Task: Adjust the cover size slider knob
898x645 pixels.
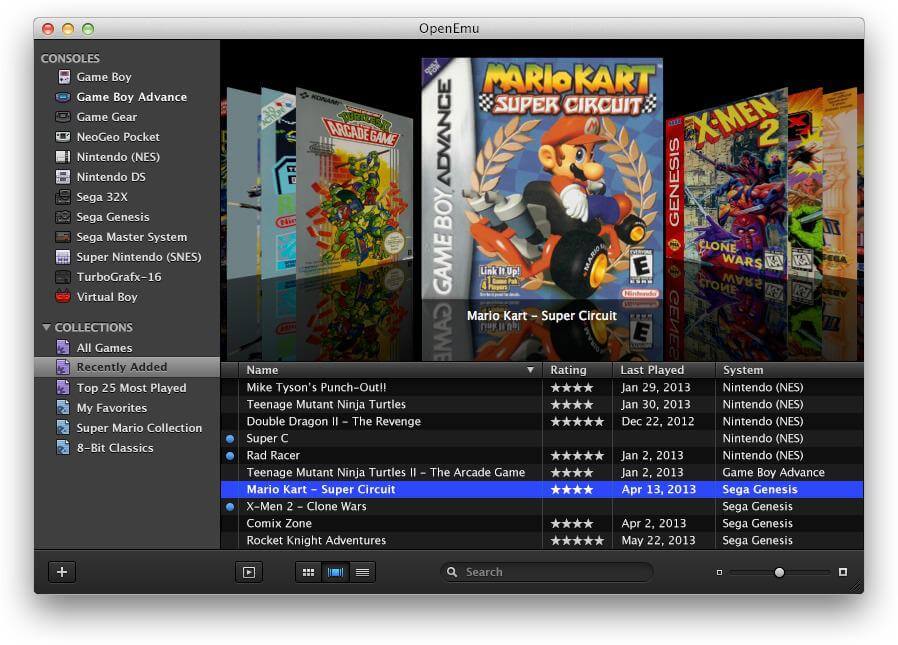Action: coord(779,572)
